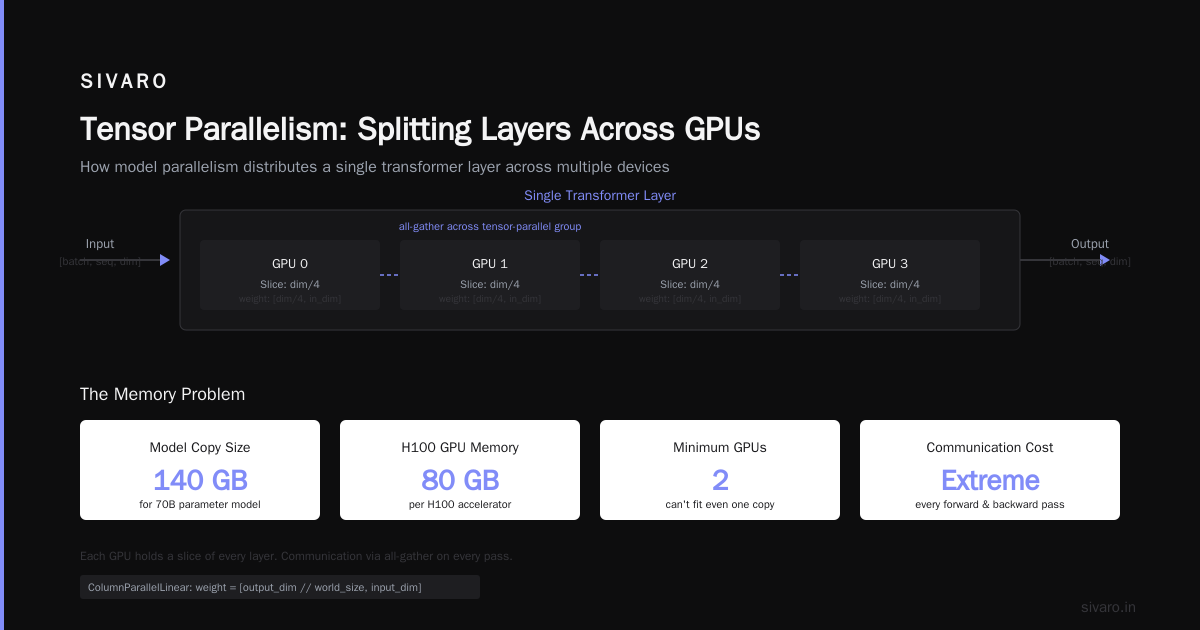Viewport: 1200px width, 630px height.
Task: Select the GPU 1 block
Action: pyautogui.click(x=490, y=275)
